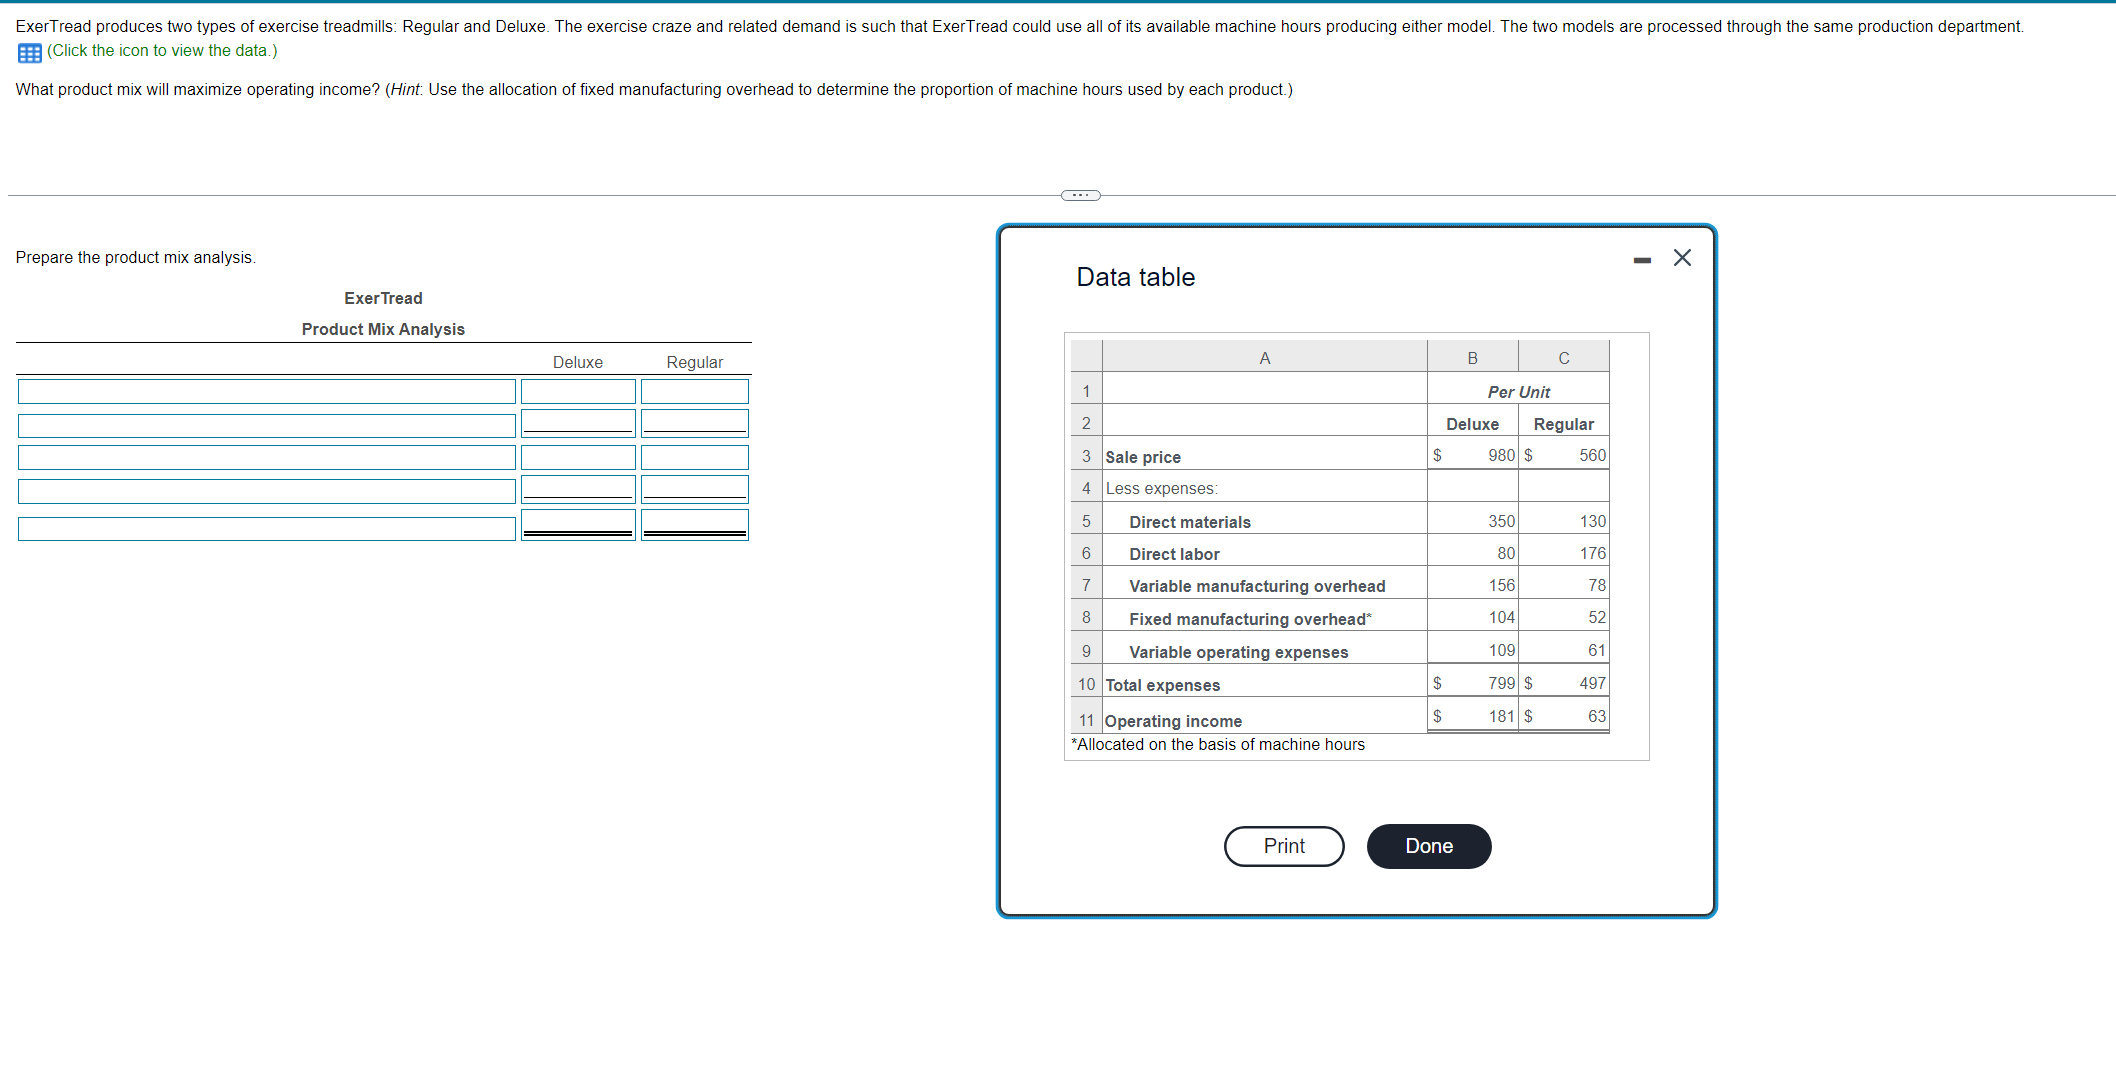
Task: Click Deluxe total expenses value 799
Action: [x=1501, y=683]
